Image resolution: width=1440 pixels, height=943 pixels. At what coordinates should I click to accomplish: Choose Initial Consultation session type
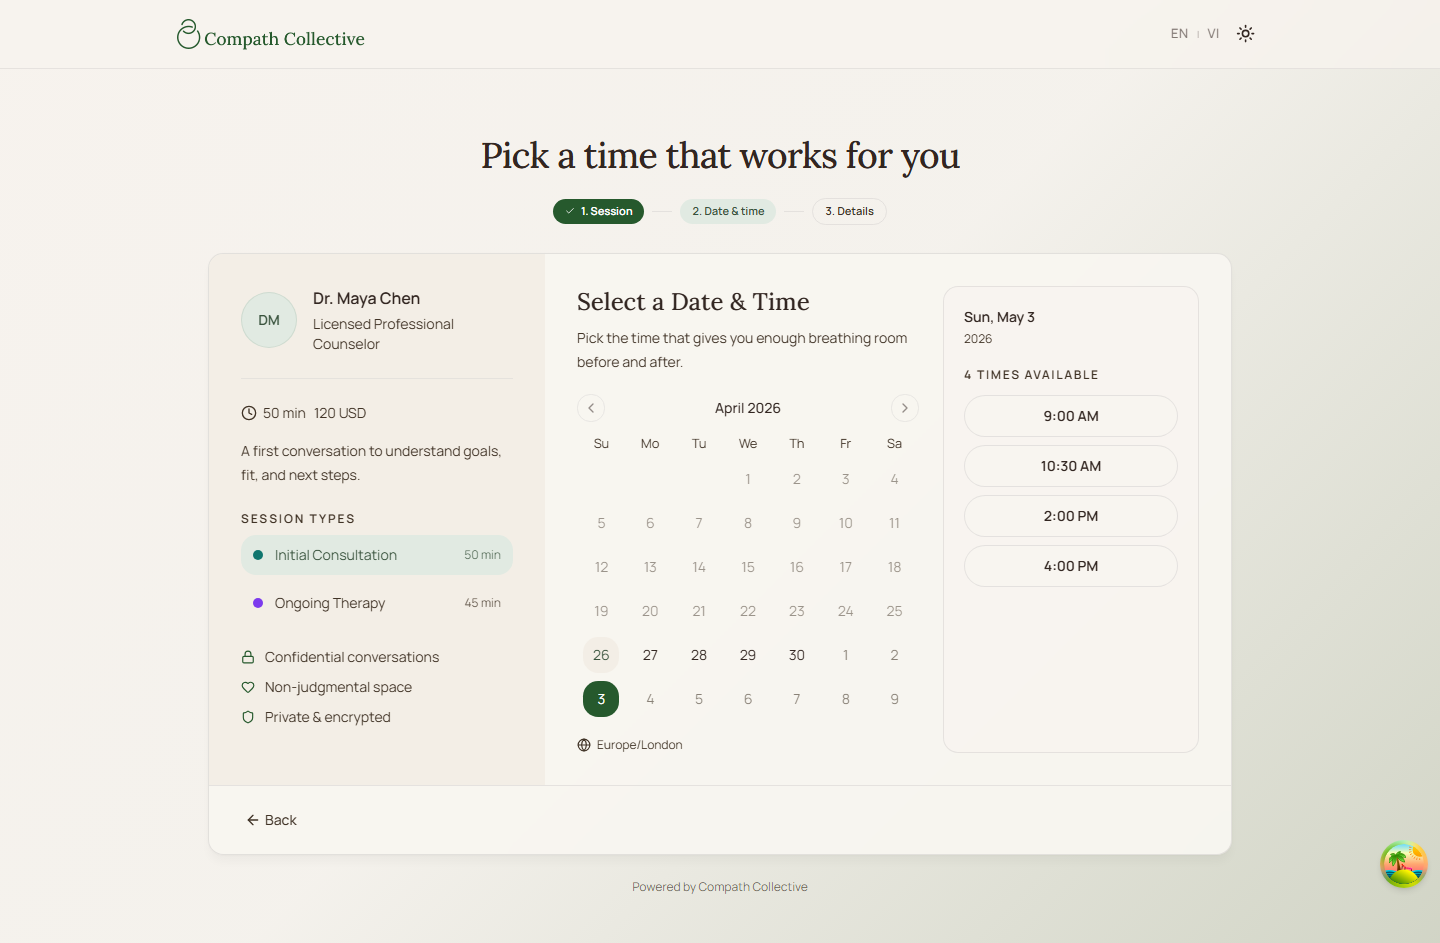[377, 555]
